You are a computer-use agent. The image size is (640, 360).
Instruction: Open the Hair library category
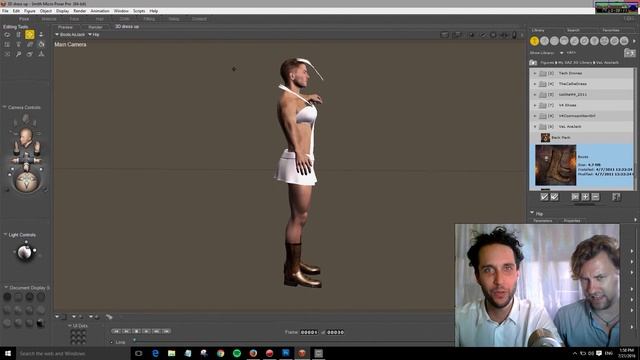(x=564, y=41)
